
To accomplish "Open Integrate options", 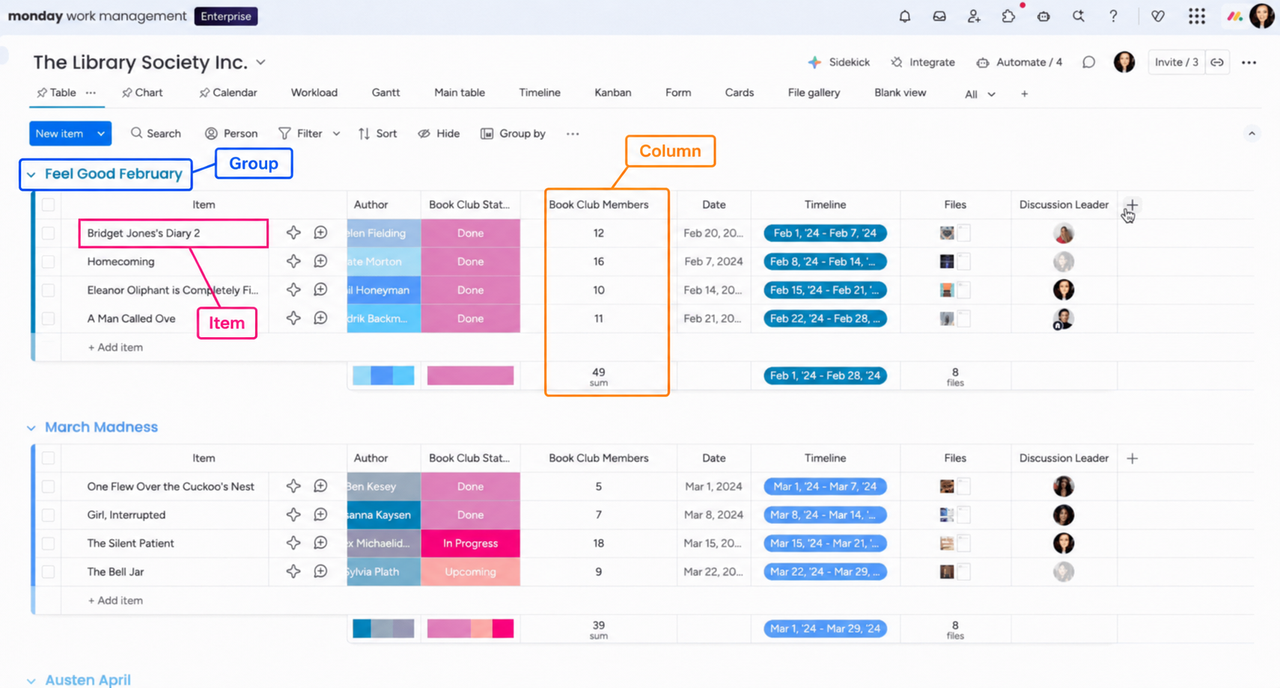I will [923, 62].
